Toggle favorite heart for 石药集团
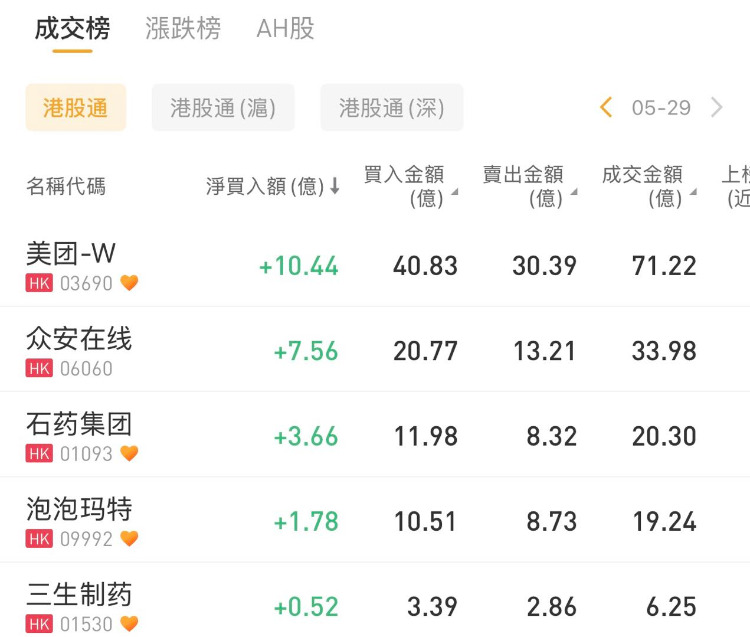The width and height of the screenshot is (750, 637). coord(129,453)
